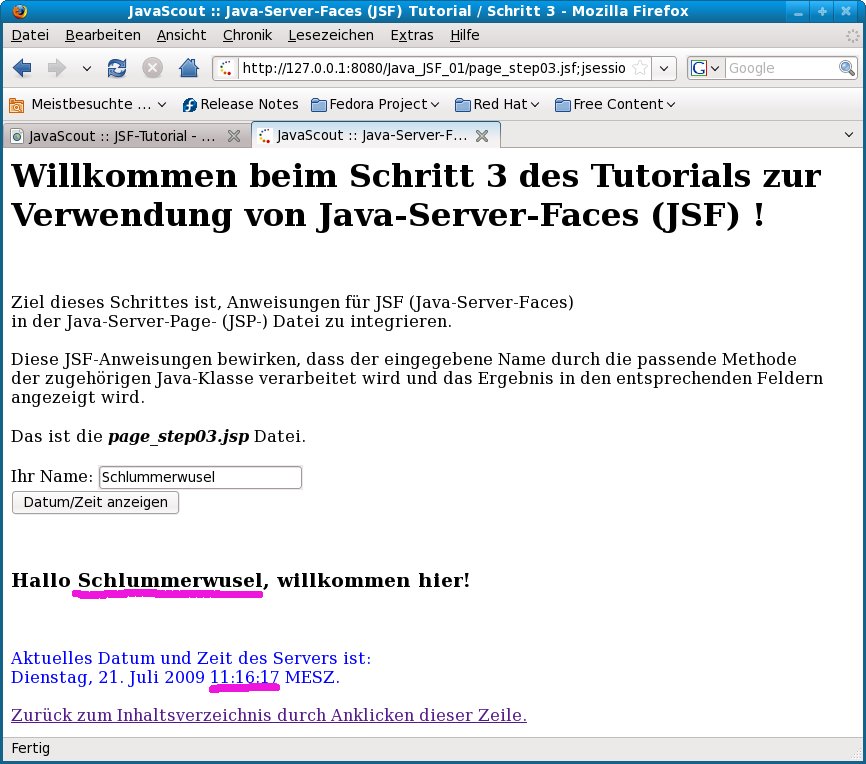The height and width of the screenshot is (764, 866).
Task: Reload the current page
Action: [117, 68]
